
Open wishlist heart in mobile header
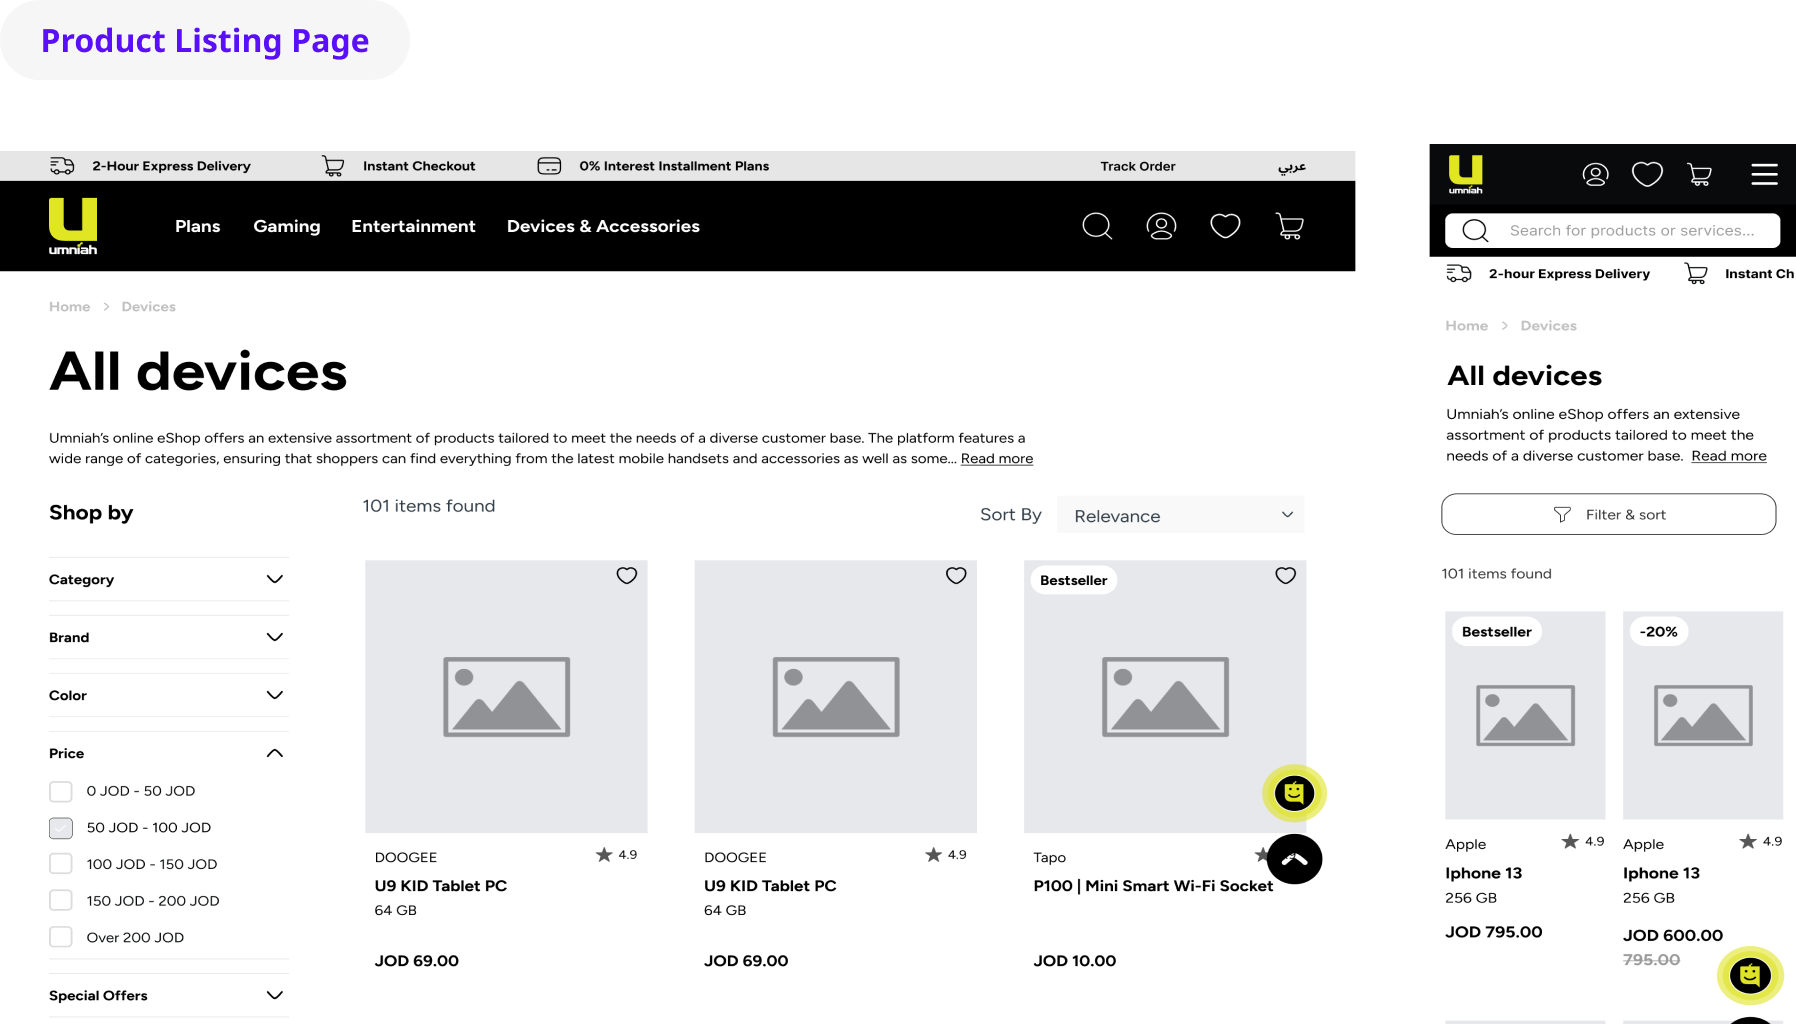point(1648,175)
